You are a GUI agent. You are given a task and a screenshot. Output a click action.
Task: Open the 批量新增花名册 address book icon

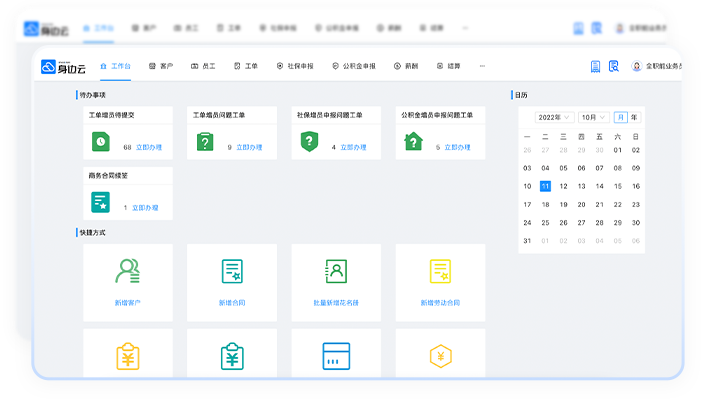pyautogui.click(x=336, y=271)
